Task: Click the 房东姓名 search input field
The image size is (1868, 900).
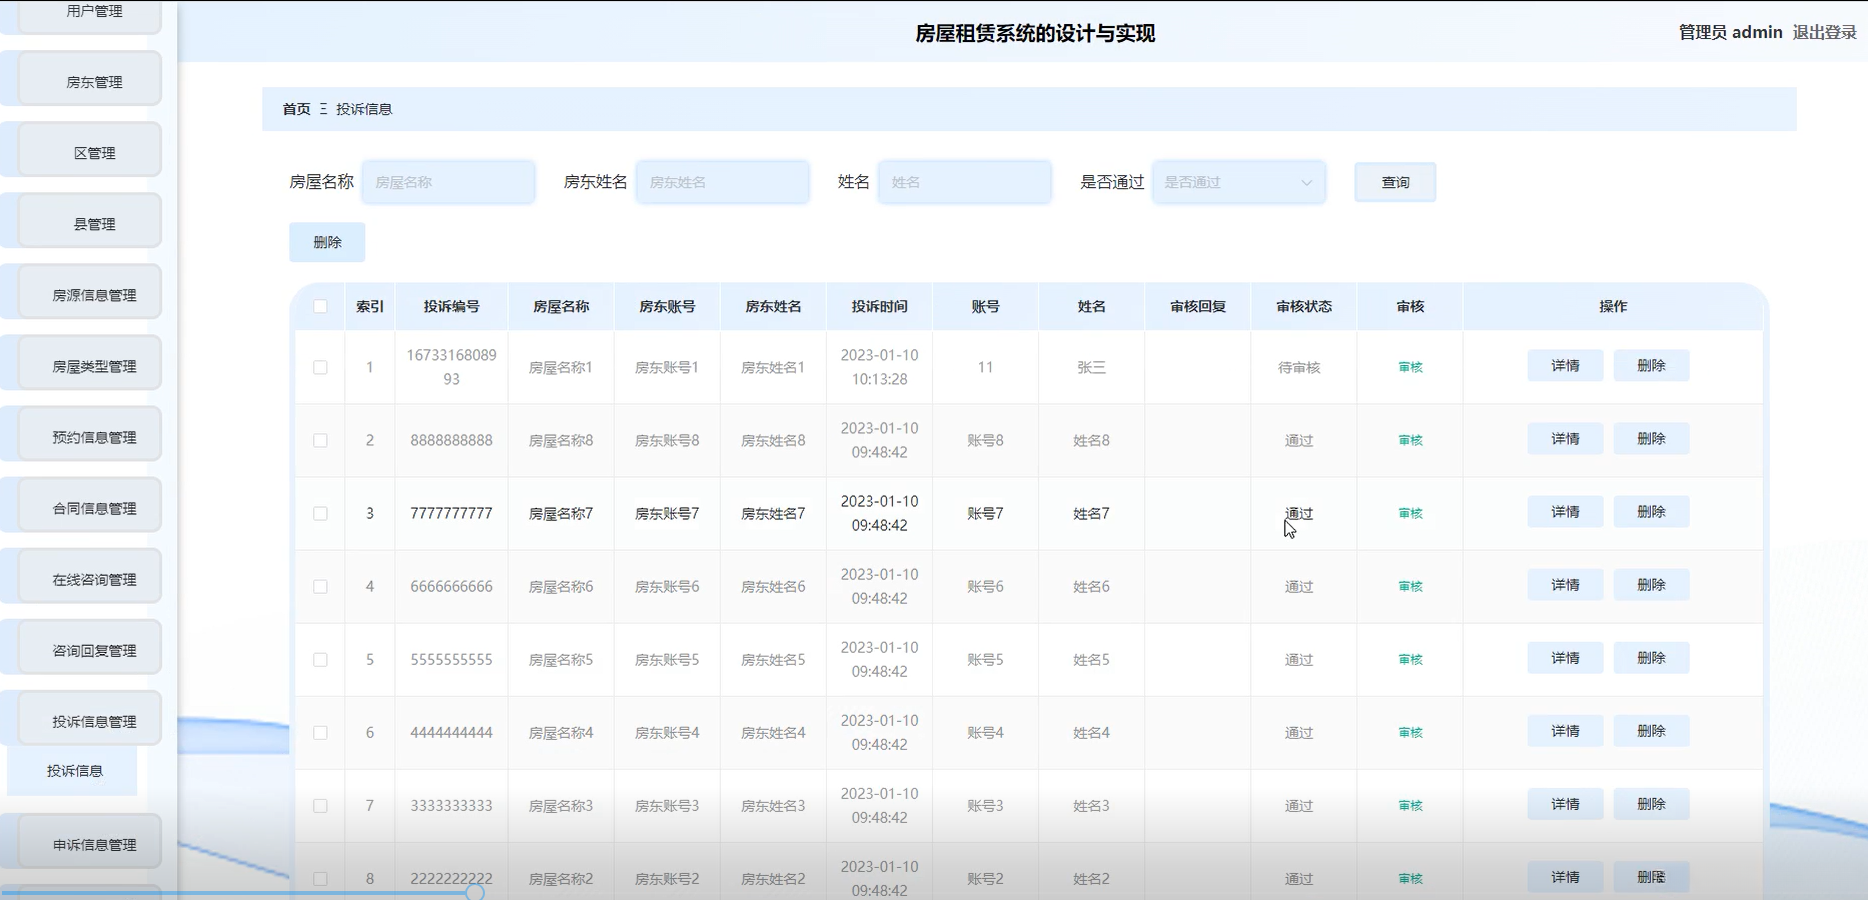Action: (x=722, y=182)
